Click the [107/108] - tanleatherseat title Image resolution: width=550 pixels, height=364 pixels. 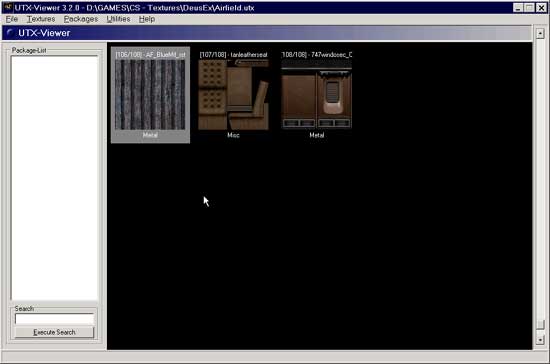233,55
